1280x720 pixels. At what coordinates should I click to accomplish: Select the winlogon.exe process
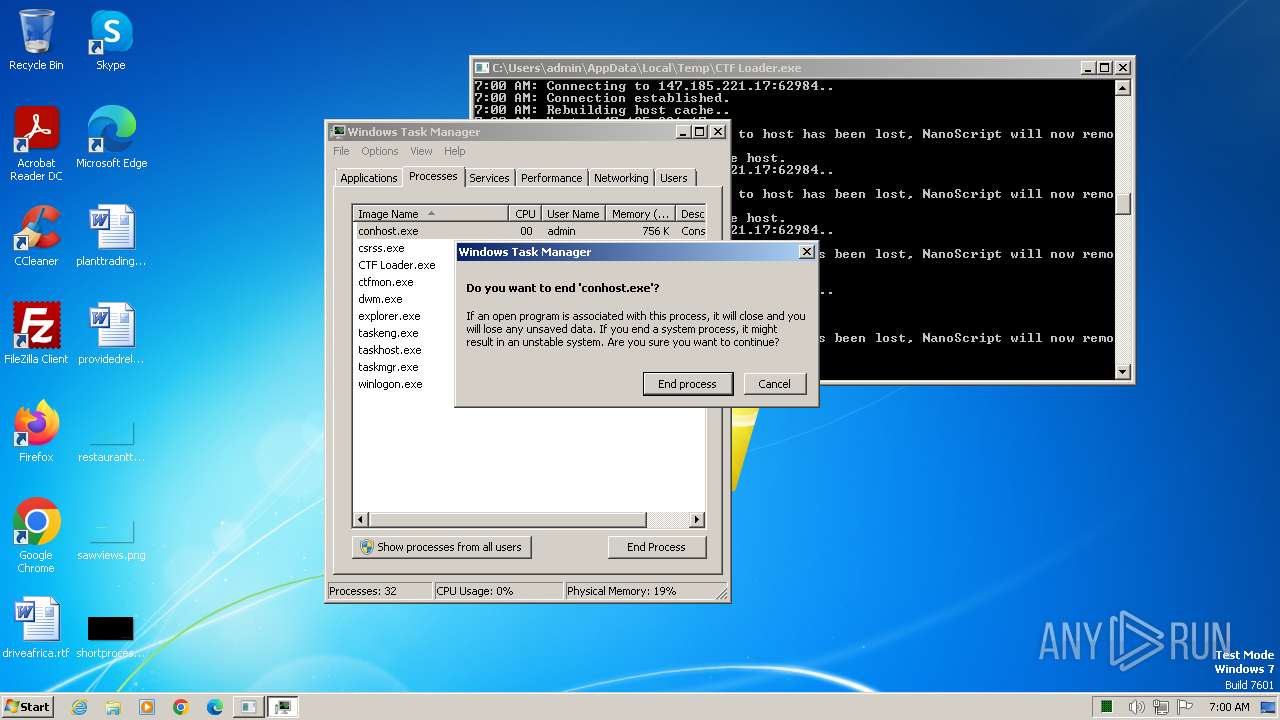390,384
